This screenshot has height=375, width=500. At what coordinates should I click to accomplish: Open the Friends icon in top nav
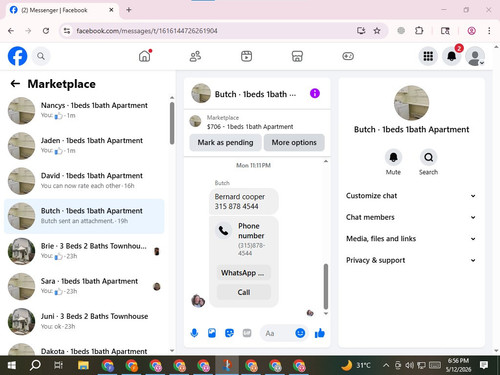[195, 56]
